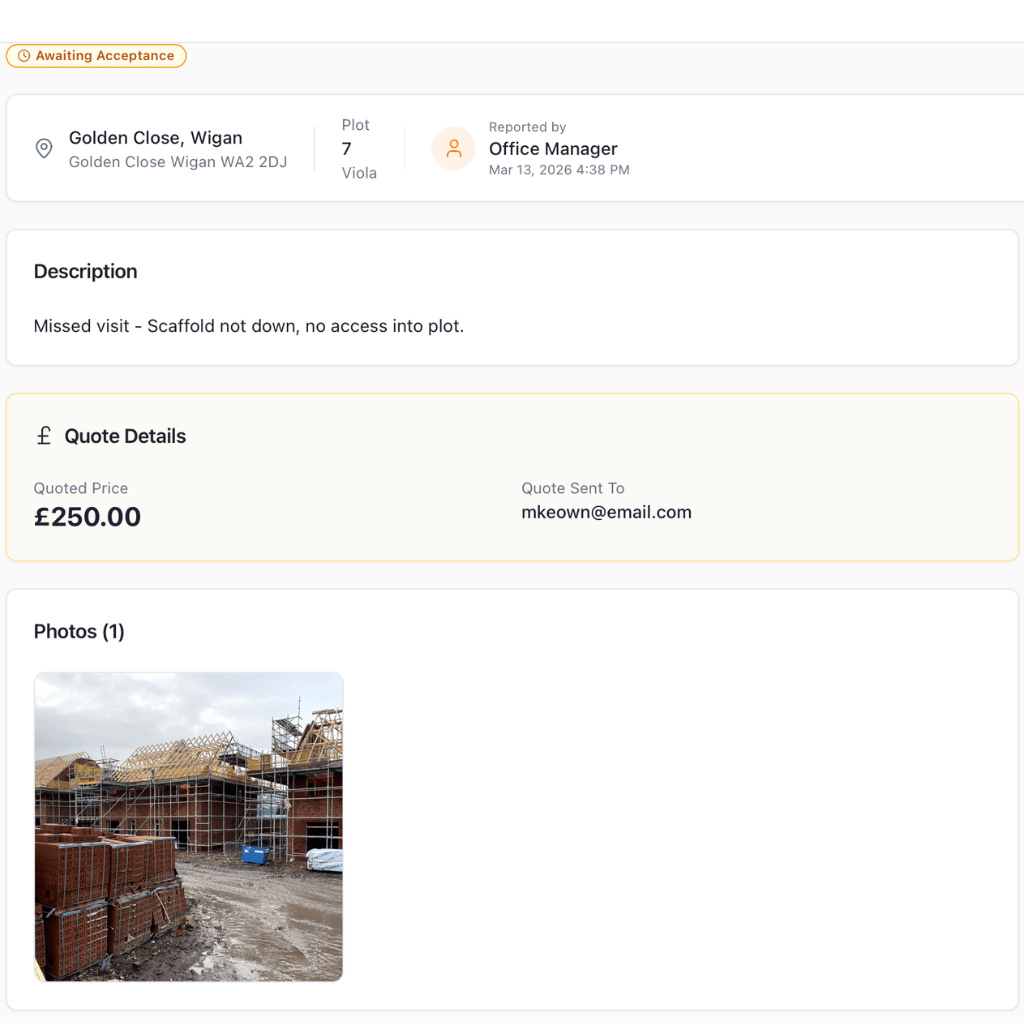1024x1024 pixels.
Task: Click the plot number 7
Action: (347, 149)
